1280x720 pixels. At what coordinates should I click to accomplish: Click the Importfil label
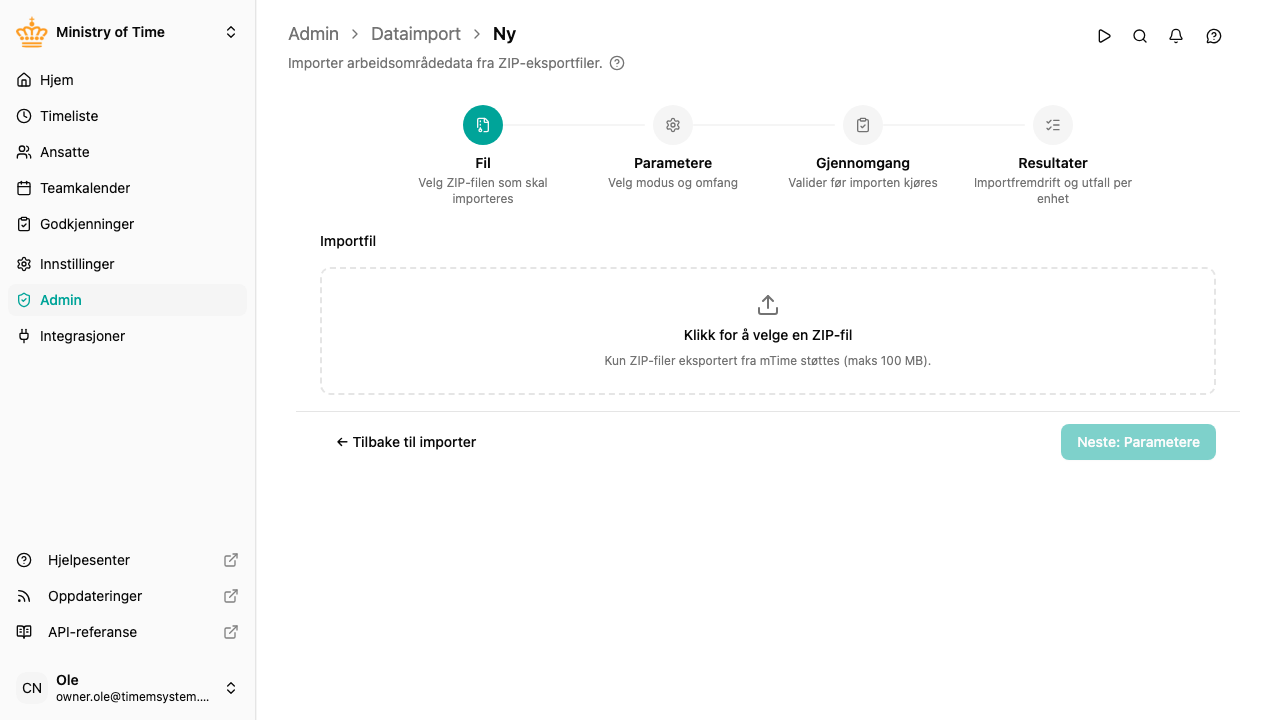point(348,241)
